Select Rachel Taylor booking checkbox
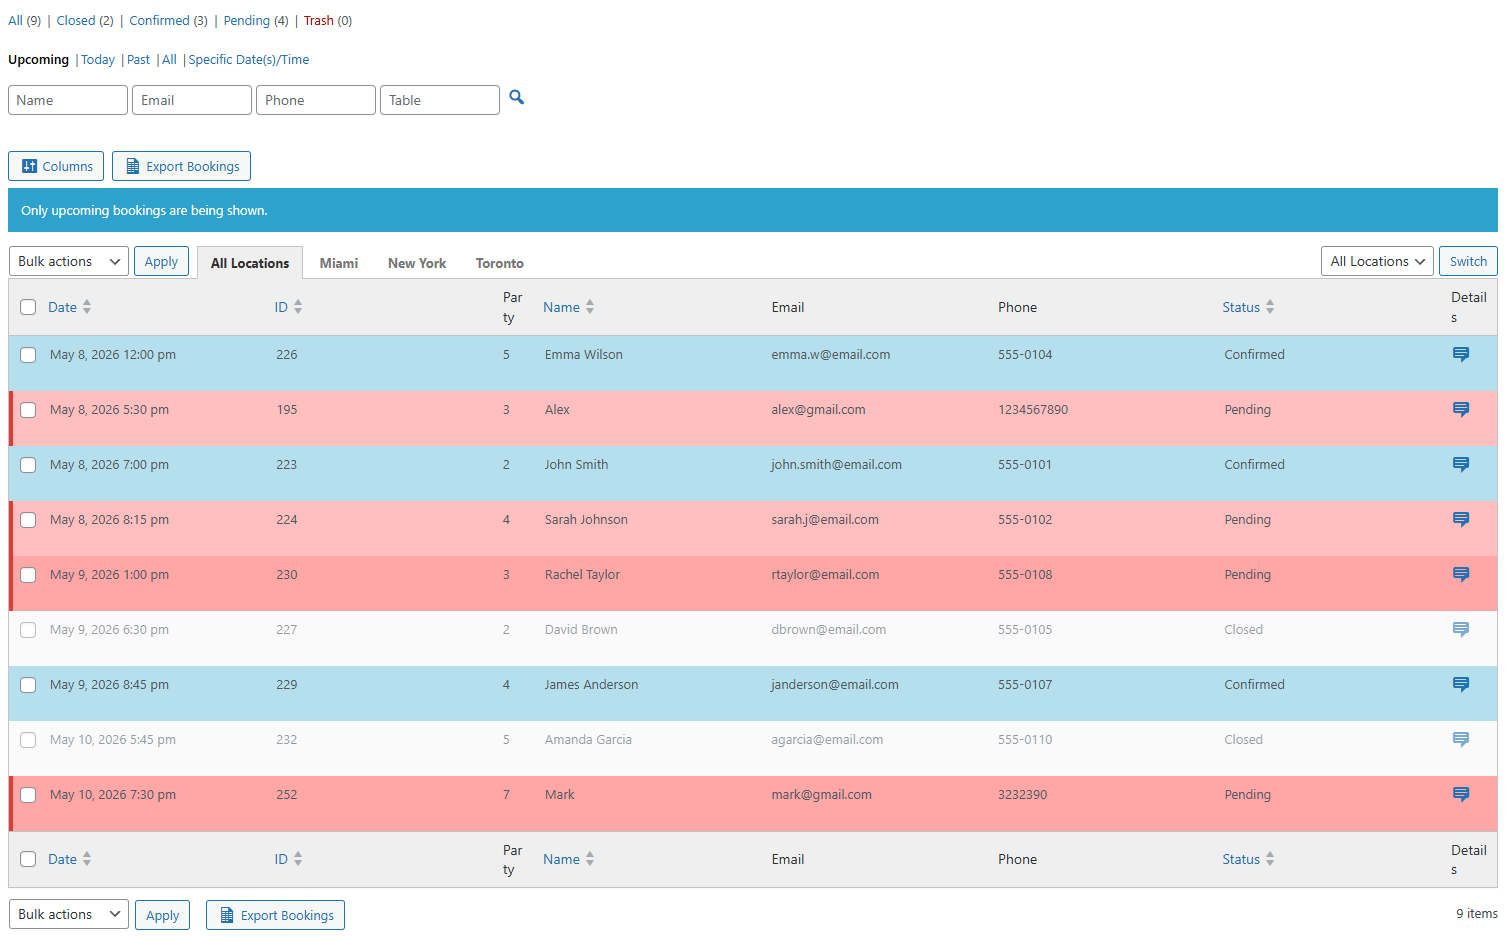 [x=28, y=575]
